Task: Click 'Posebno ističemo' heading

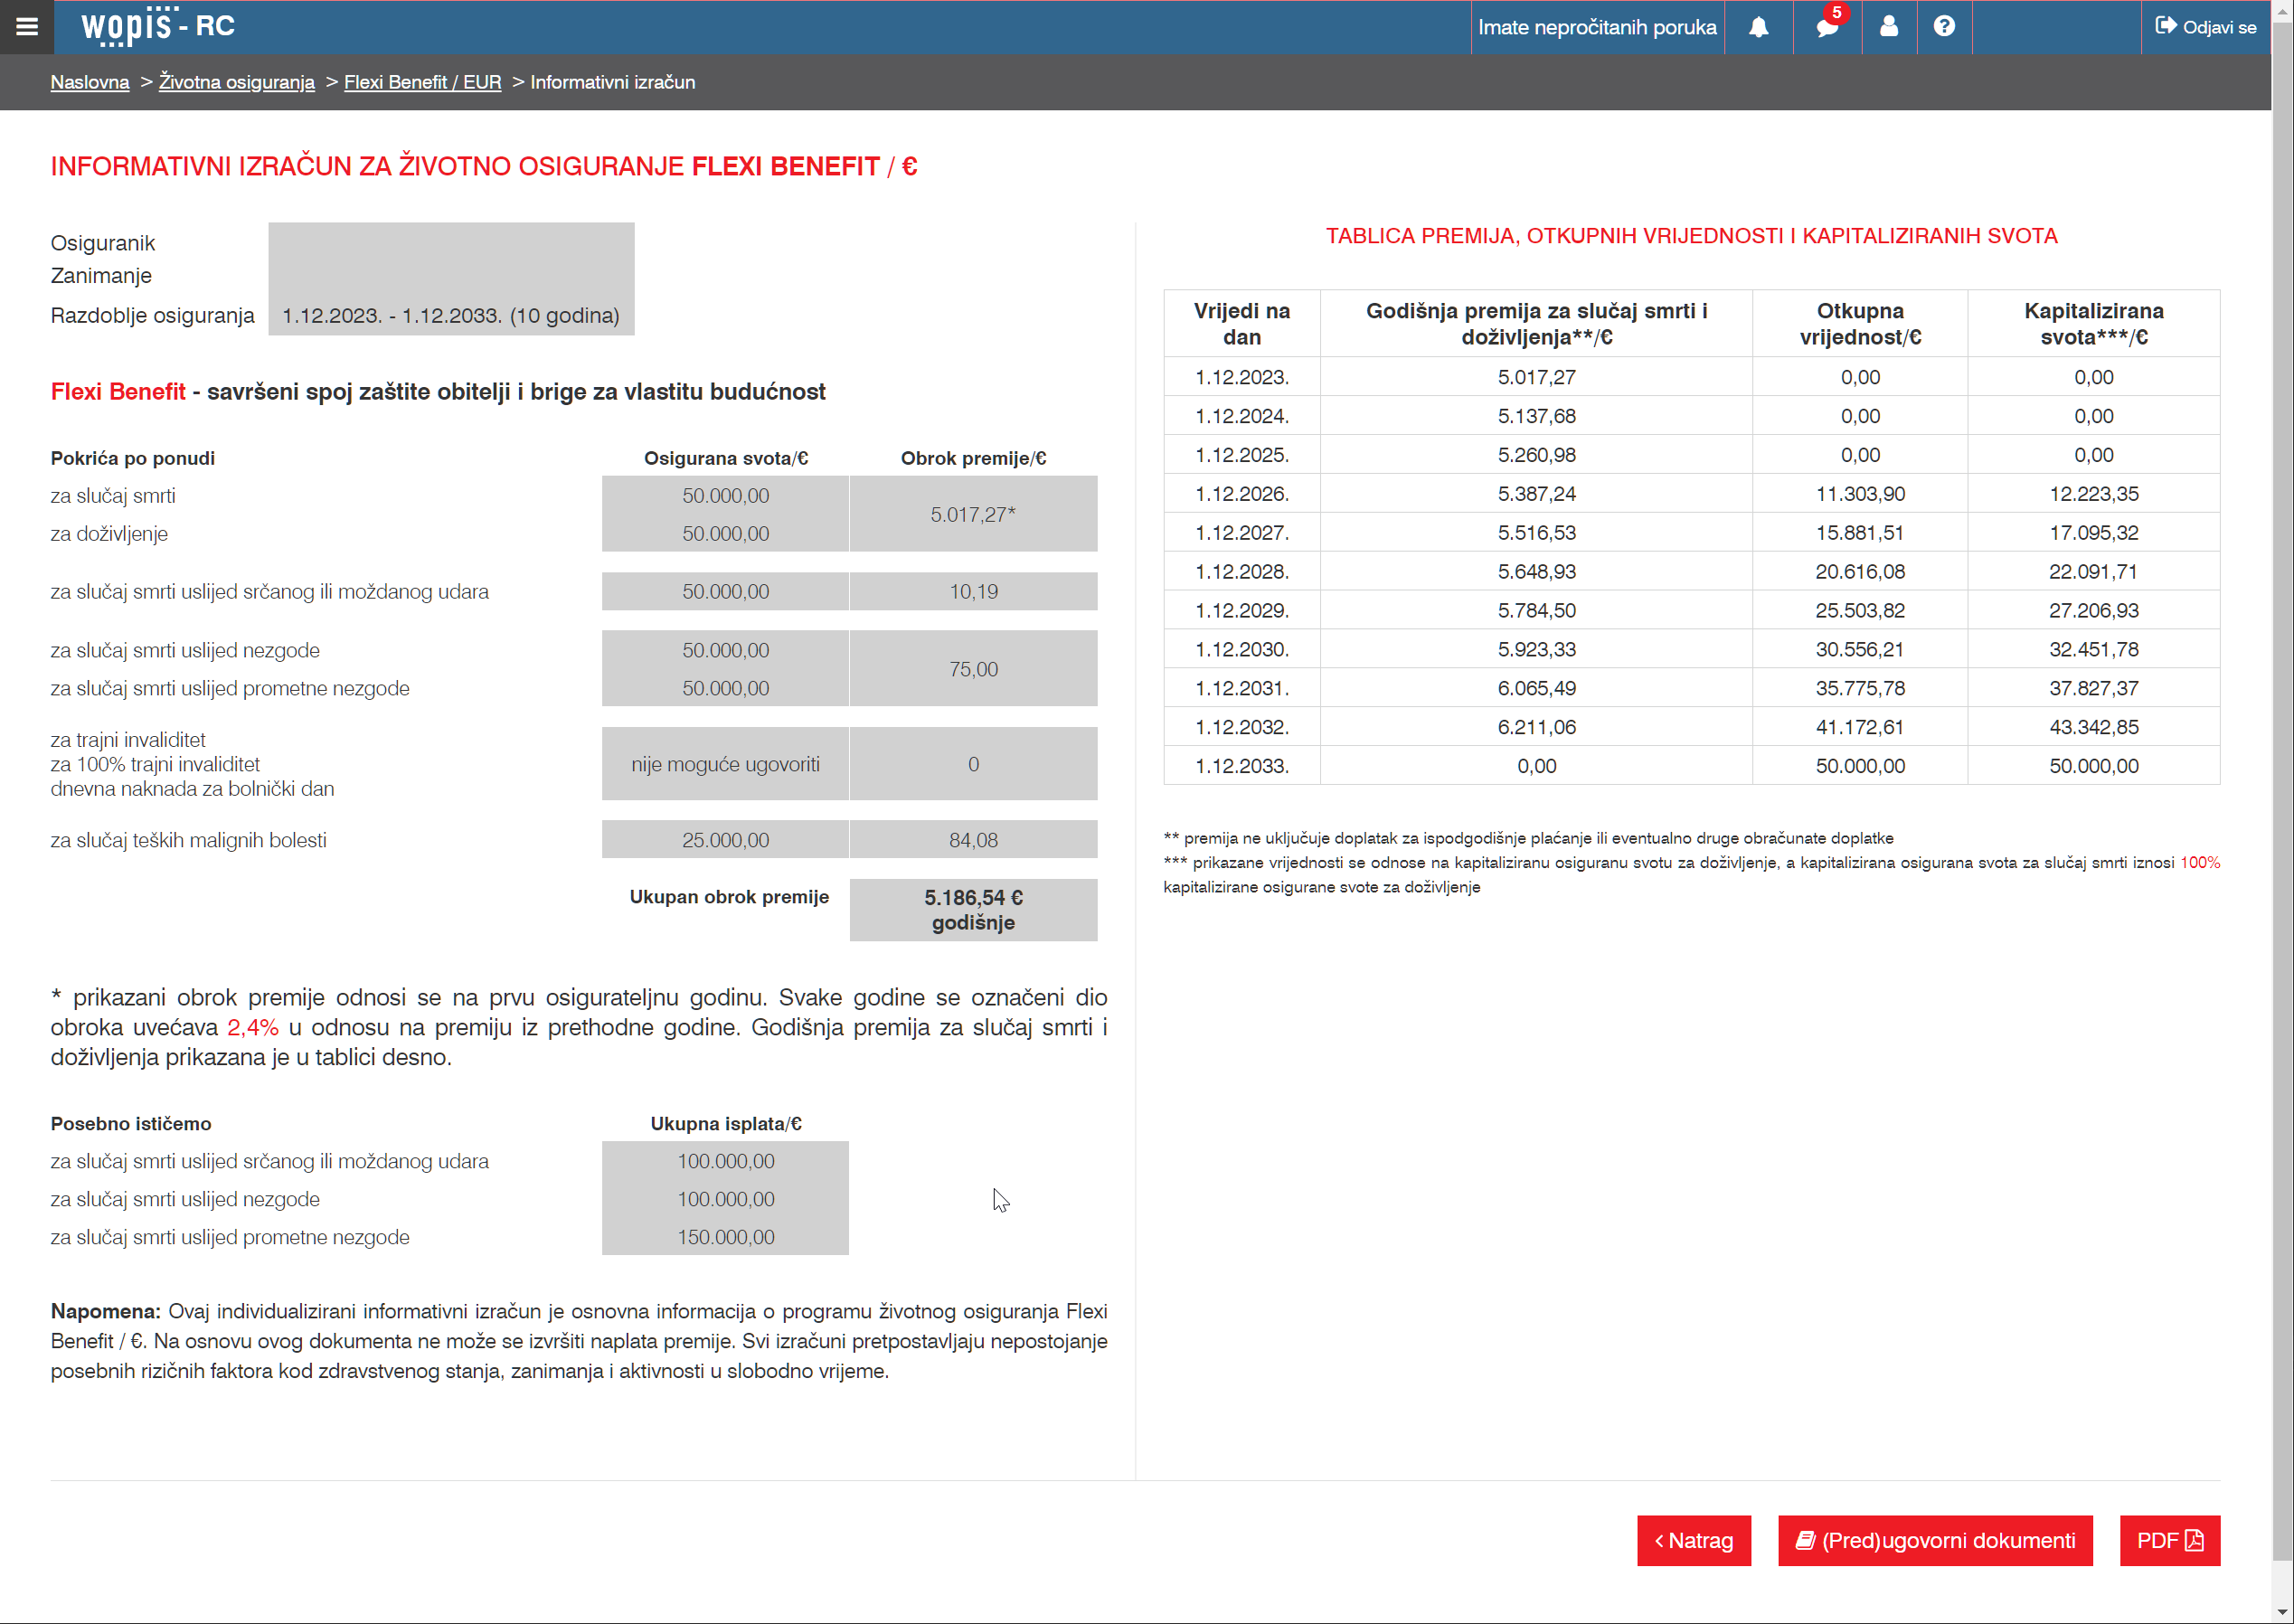Action: pos(131,1124)
